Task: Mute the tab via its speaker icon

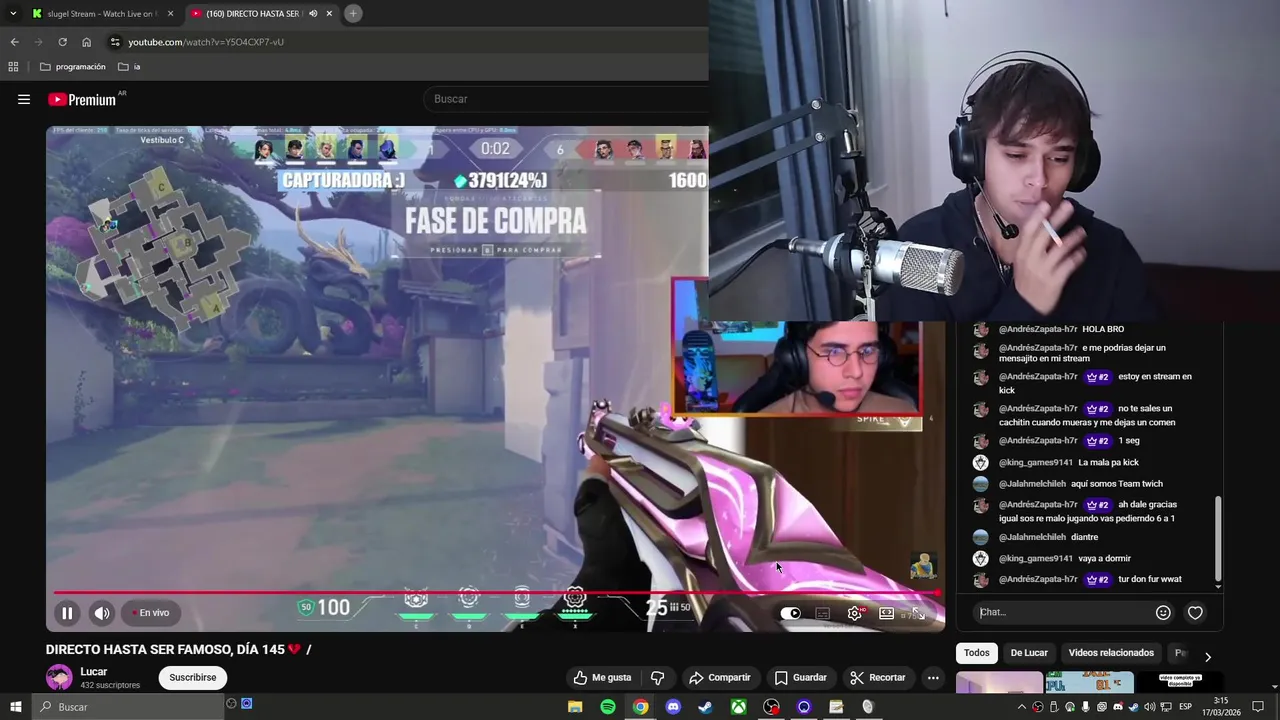Action: (x=313, y=14)
